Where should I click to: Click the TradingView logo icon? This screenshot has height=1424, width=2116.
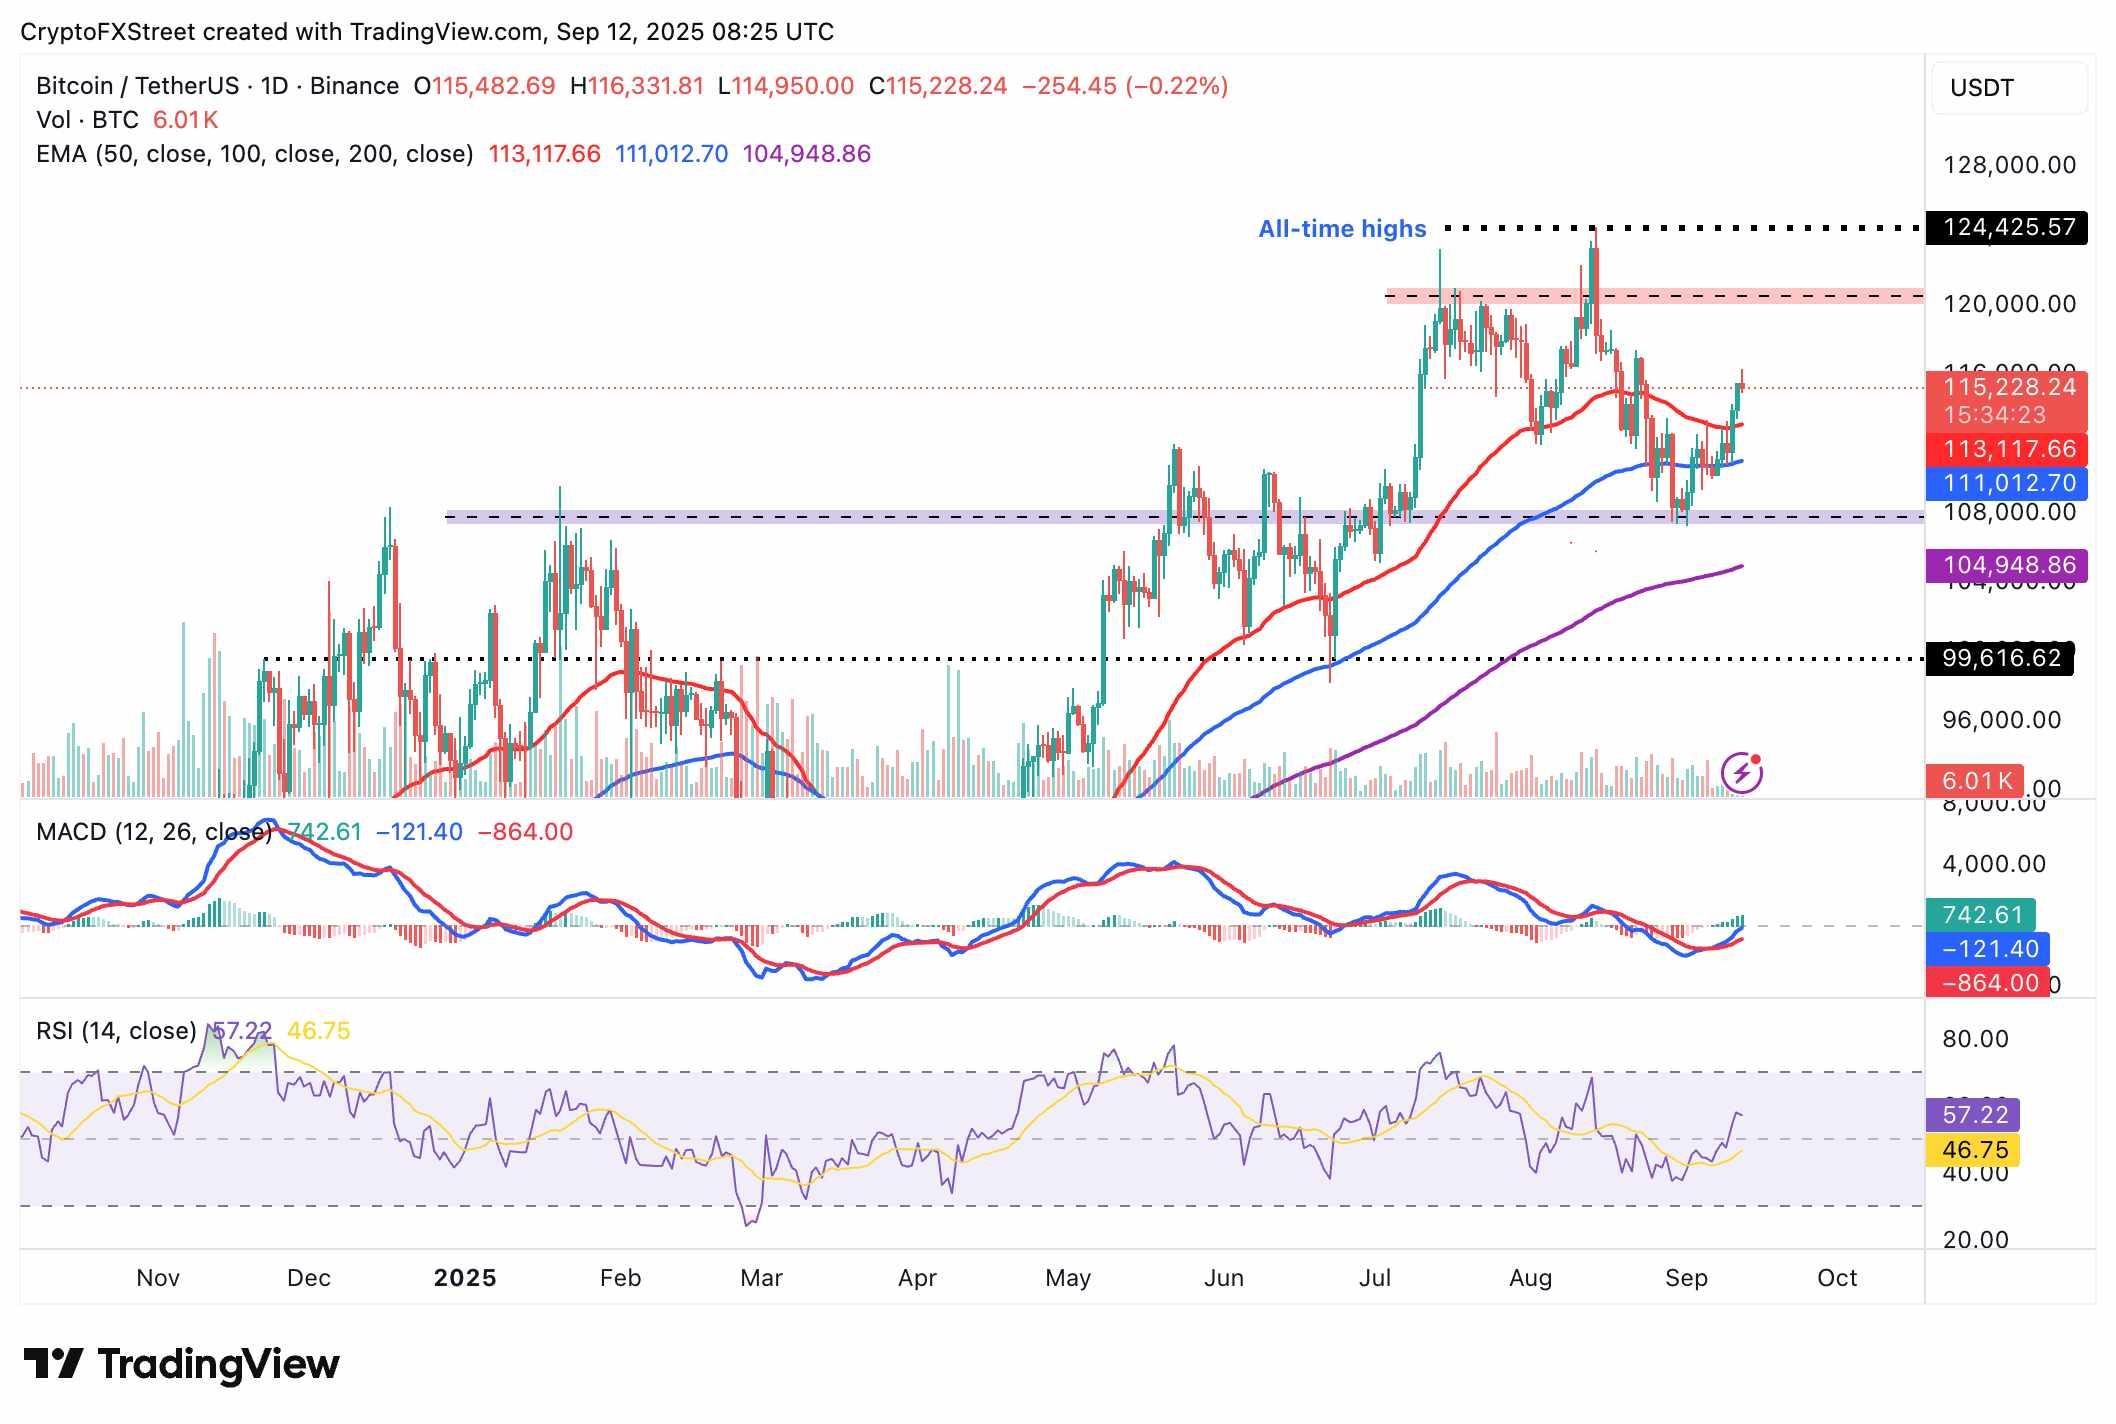pos(53,1364)
